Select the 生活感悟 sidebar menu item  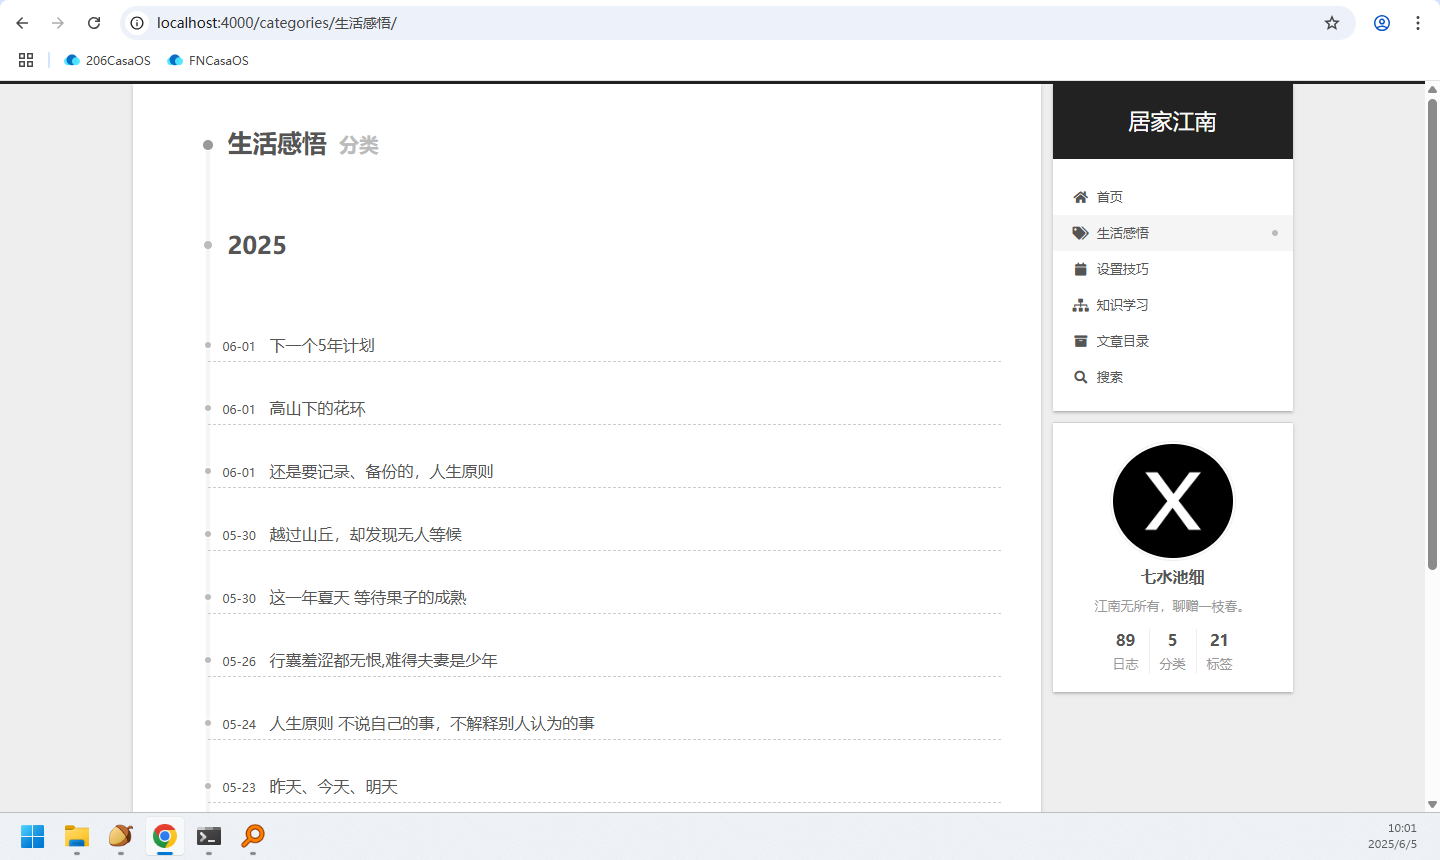tap(1173, 233)
